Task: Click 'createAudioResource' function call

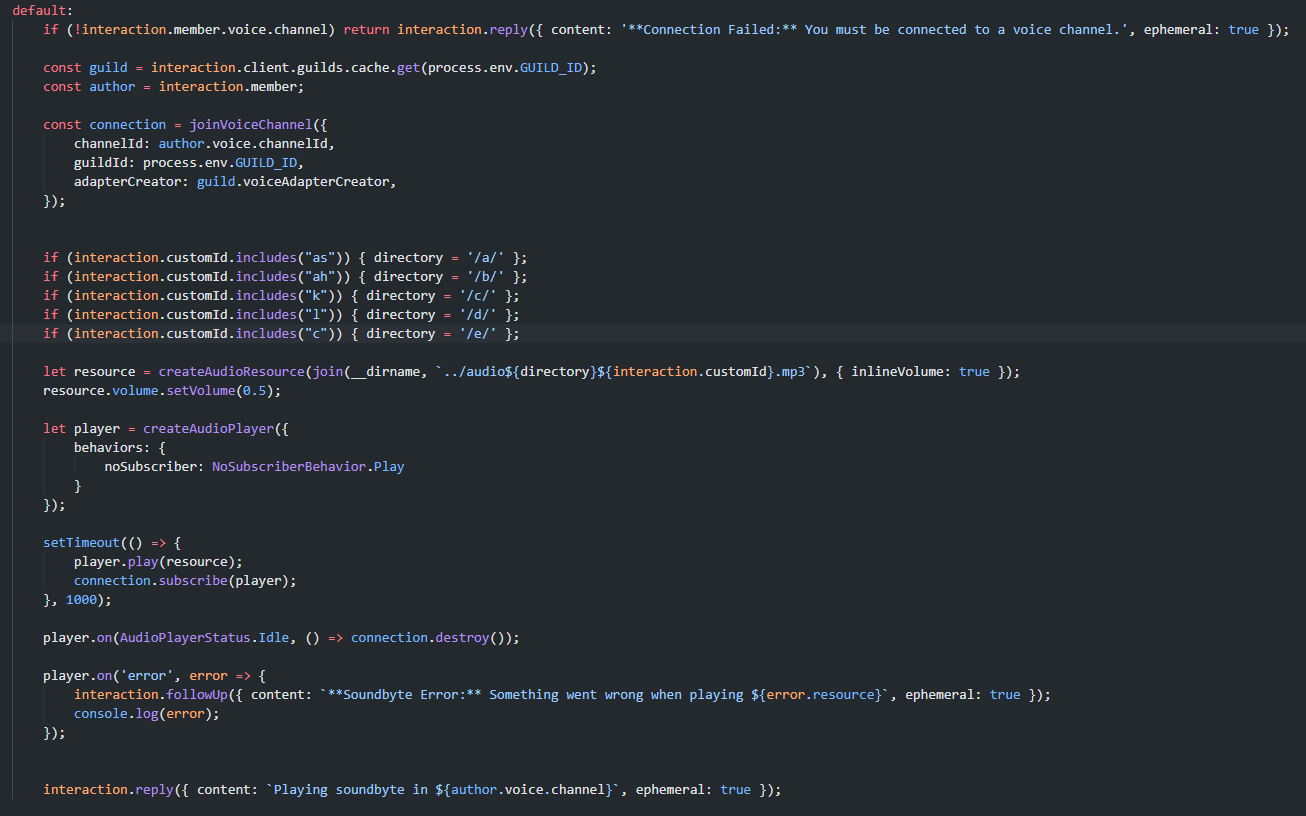Action: pos(231,371)
